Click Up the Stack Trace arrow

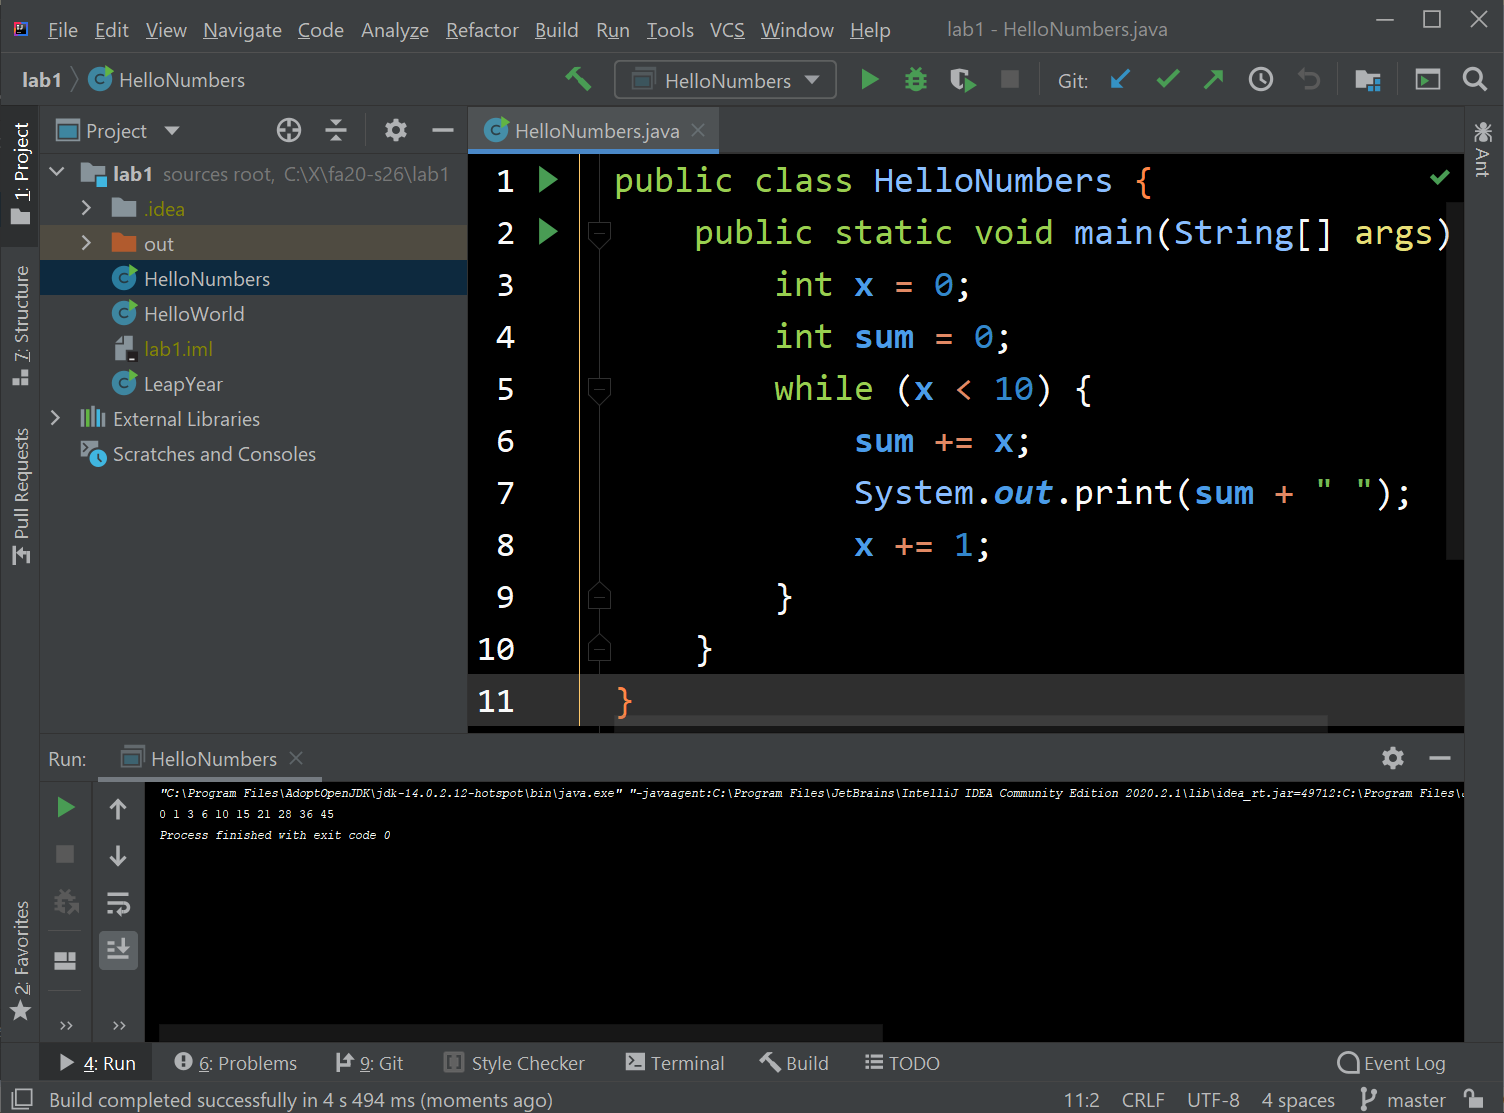pyautogui.click(x=118, y=809)
